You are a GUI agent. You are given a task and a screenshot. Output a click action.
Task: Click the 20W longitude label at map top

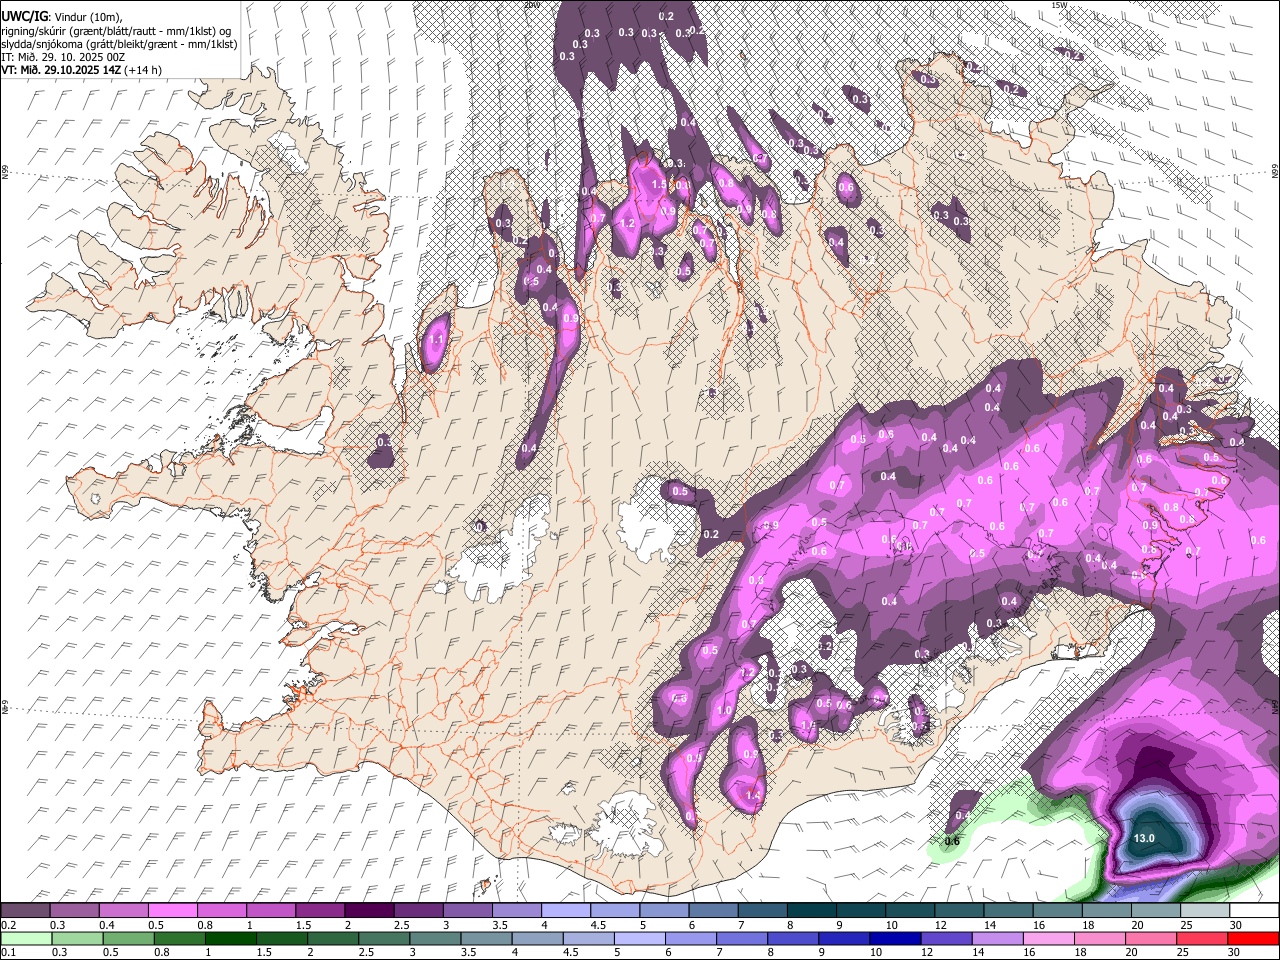coord(532,5)
